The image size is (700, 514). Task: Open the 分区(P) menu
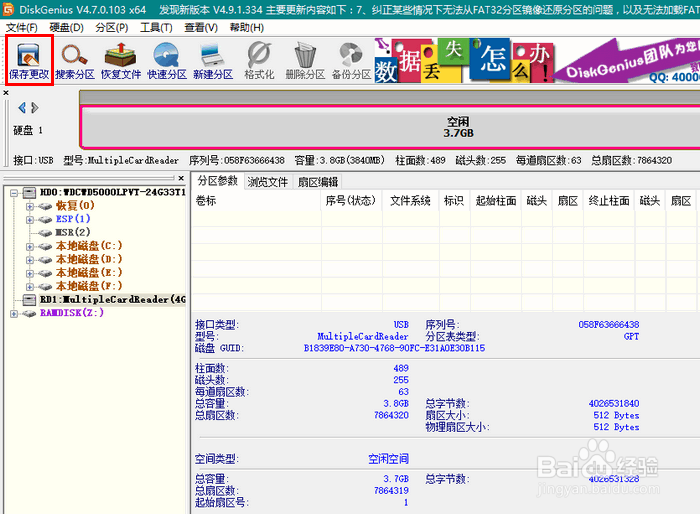[x=112, y=28]
